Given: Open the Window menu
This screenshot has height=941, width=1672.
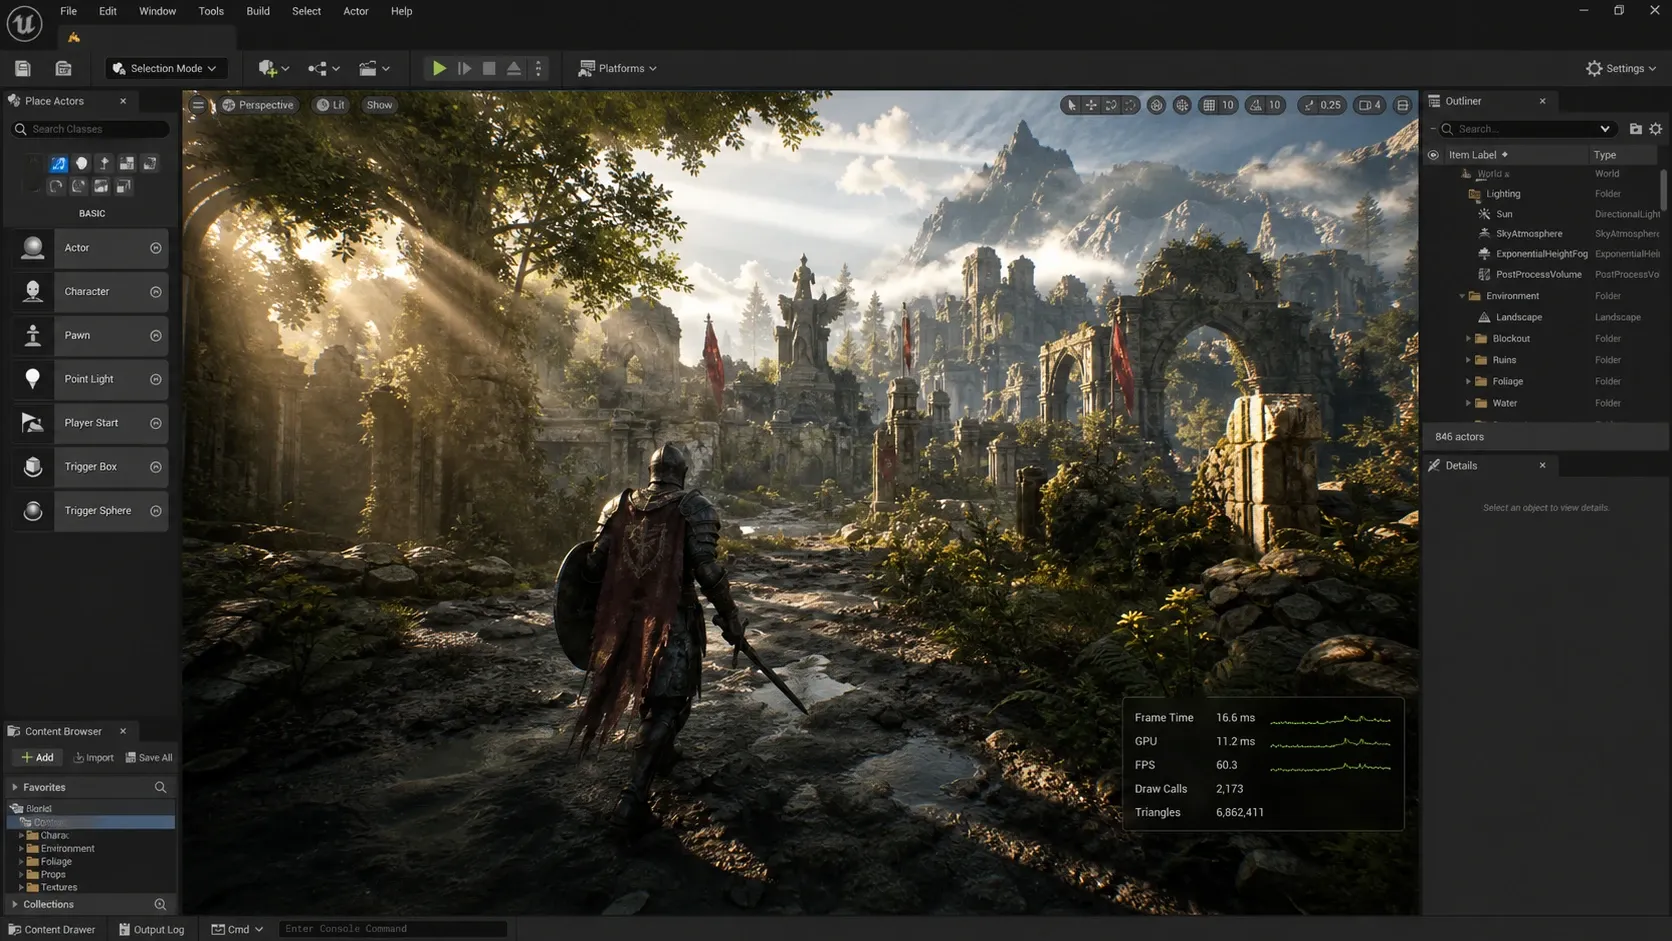Looking at the screenshot, I should pyautogui.click(x=157, y=11).
